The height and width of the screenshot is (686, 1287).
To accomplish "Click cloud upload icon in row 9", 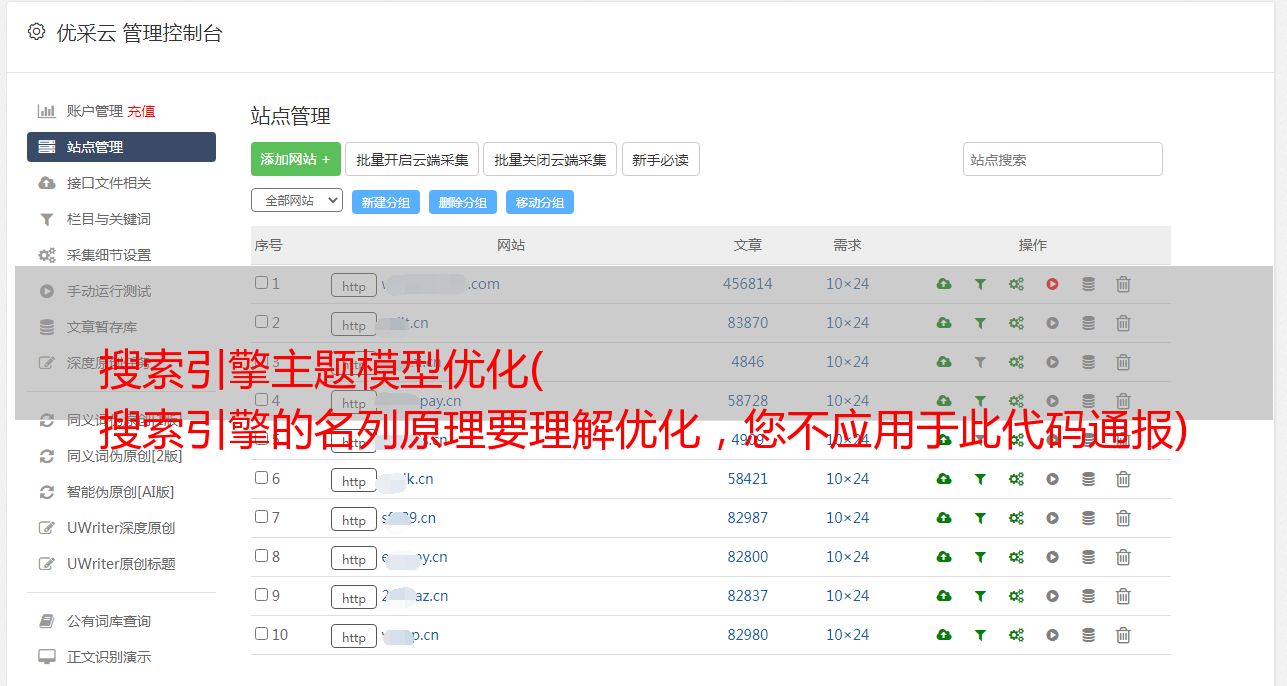I will (944, 596).
